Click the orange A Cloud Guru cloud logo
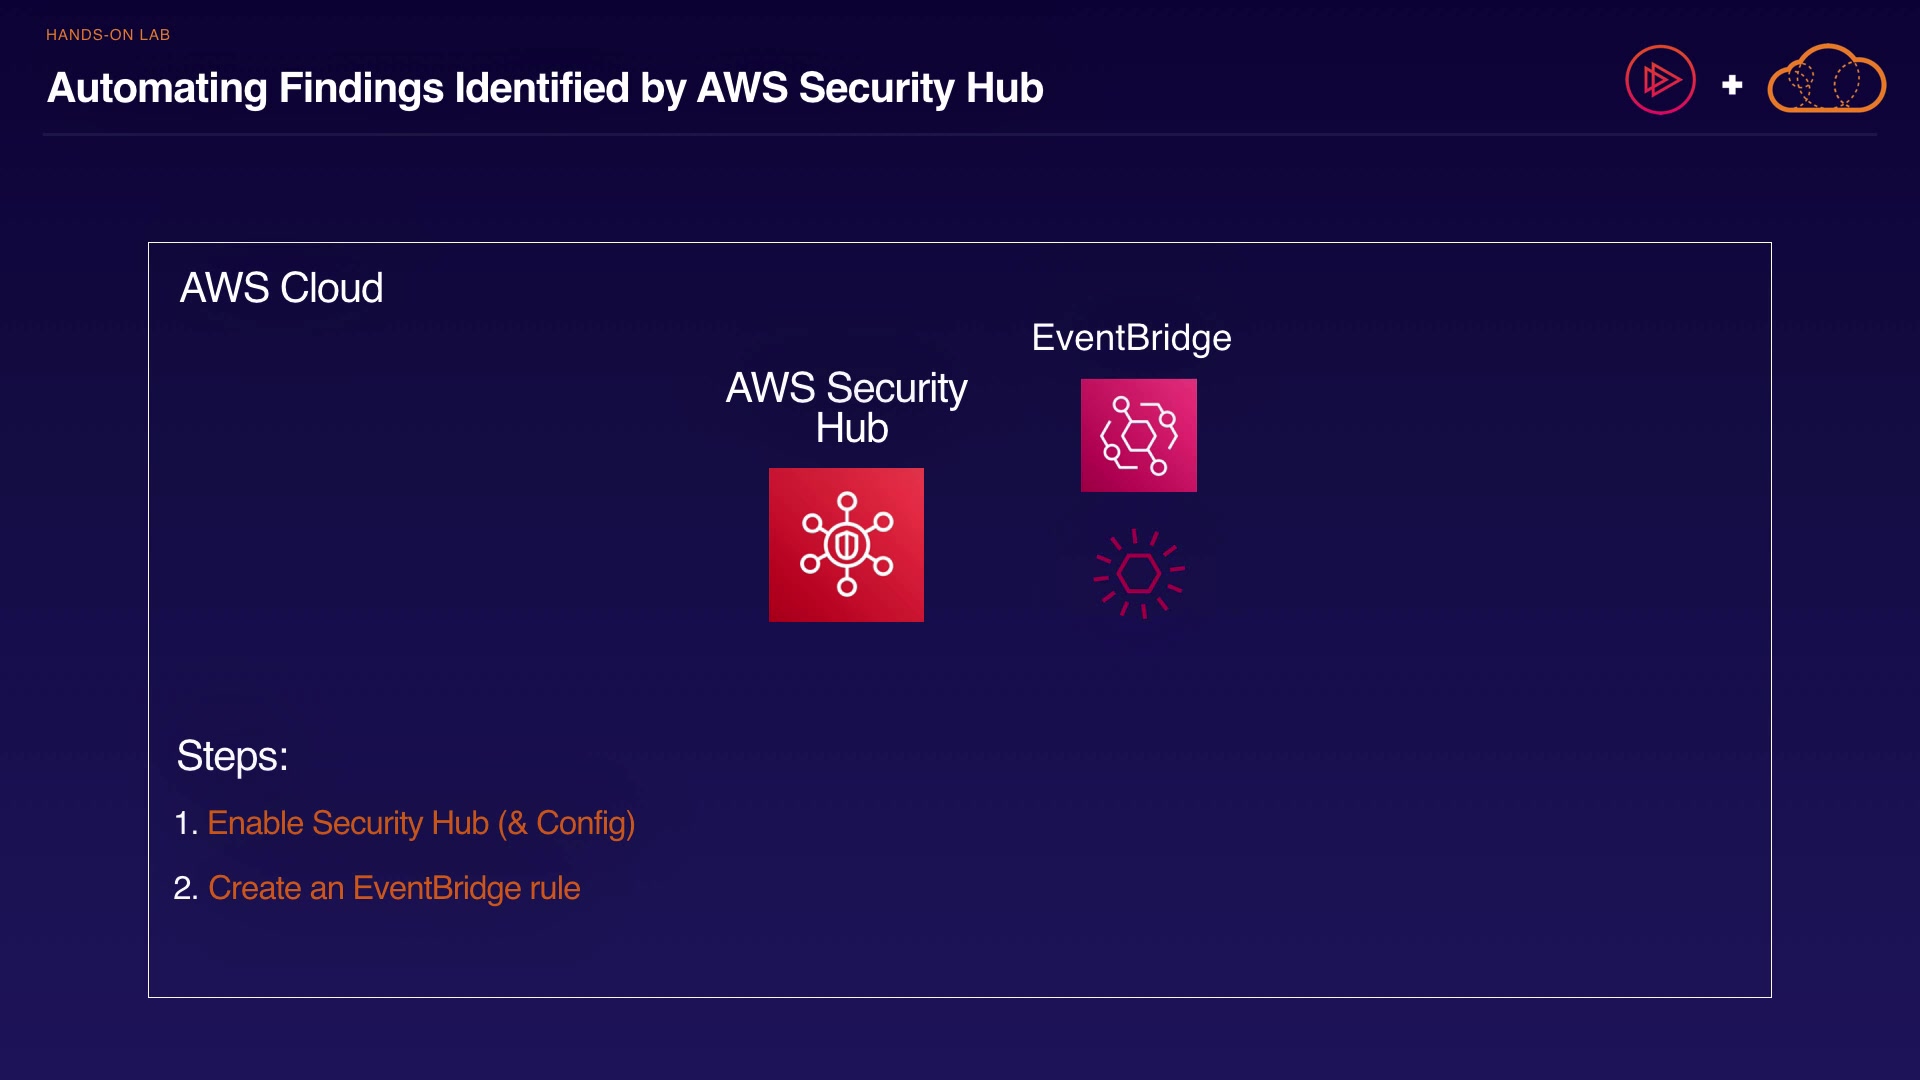This screenshot has height=1080, width=1920. 1826,80
